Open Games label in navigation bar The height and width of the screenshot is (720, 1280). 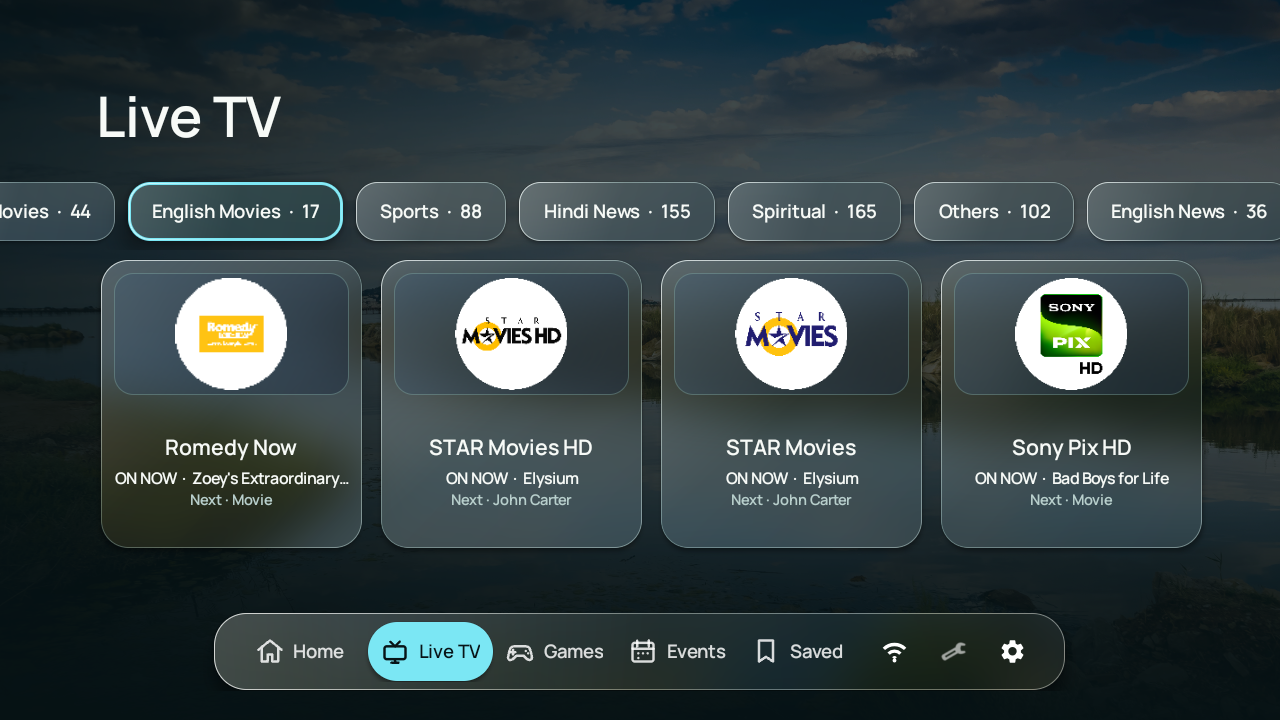click(x=574, y=652)
